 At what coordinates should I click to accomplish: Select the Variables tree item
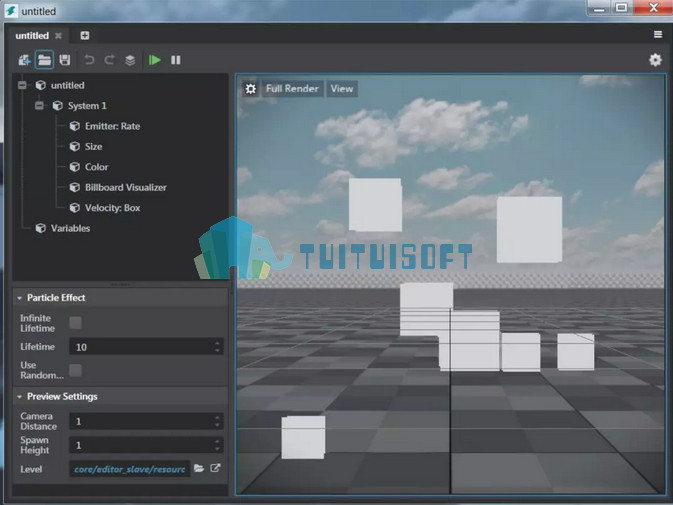tap(70, 228)
